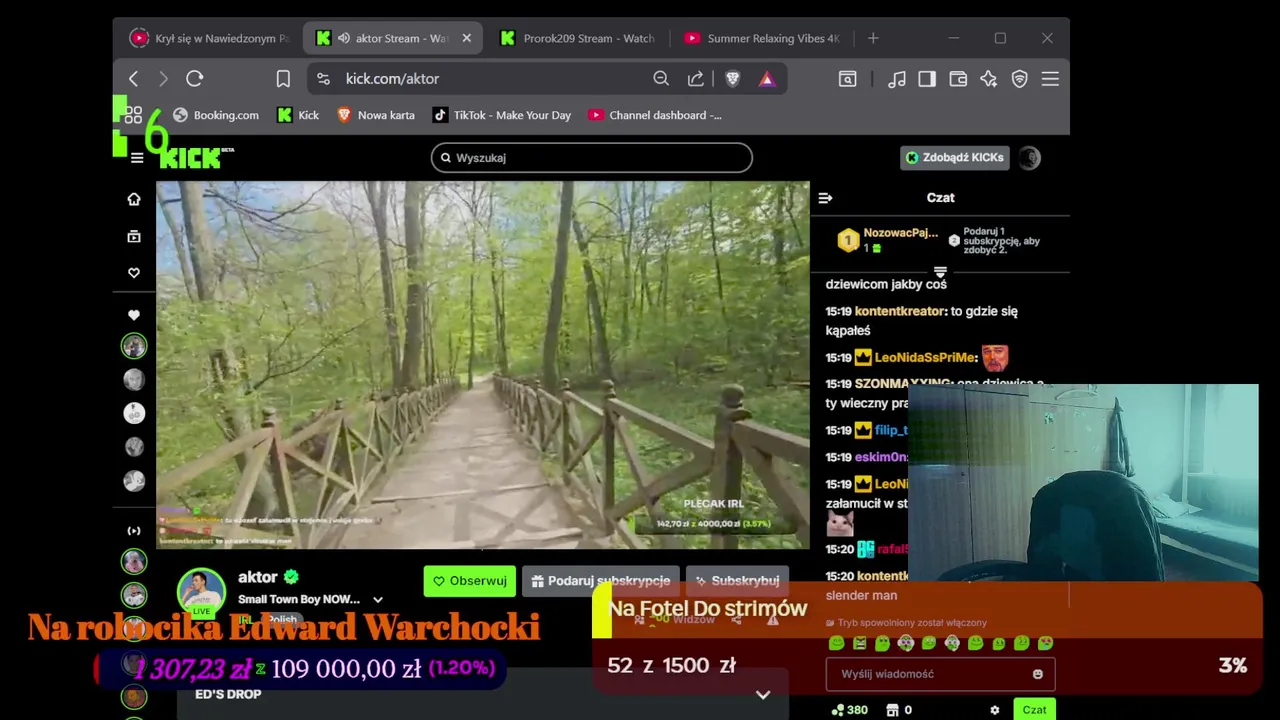This screenshot has width=1280, height=720.
Task: Click the Kick logo
Action: click(x=195, y=157)
